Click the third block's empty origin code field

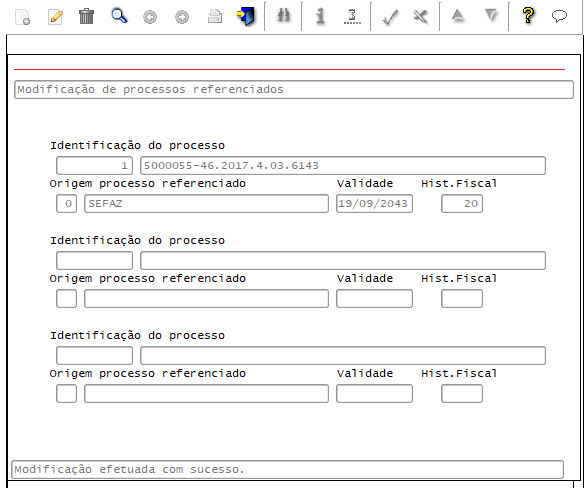tap(67, 394)
